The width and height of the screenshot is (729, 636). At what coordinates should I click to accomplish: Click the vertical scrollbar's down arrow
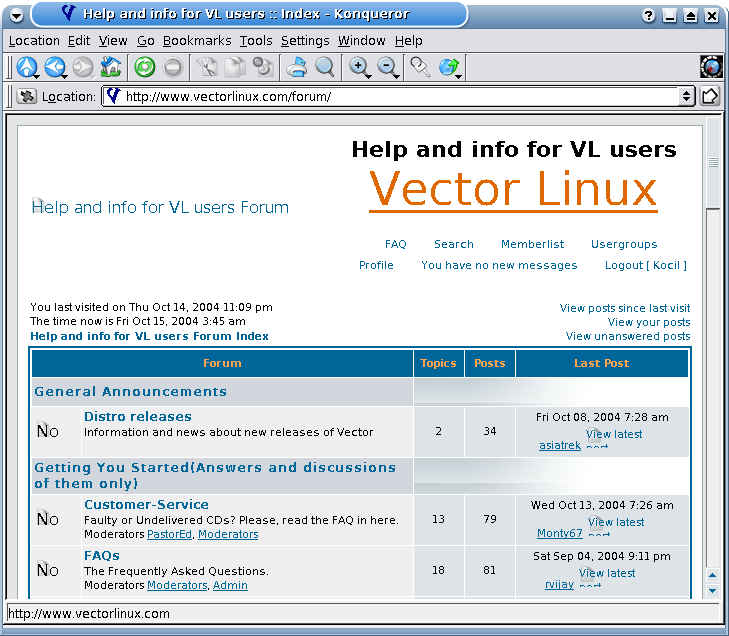(x=712, y=590)
